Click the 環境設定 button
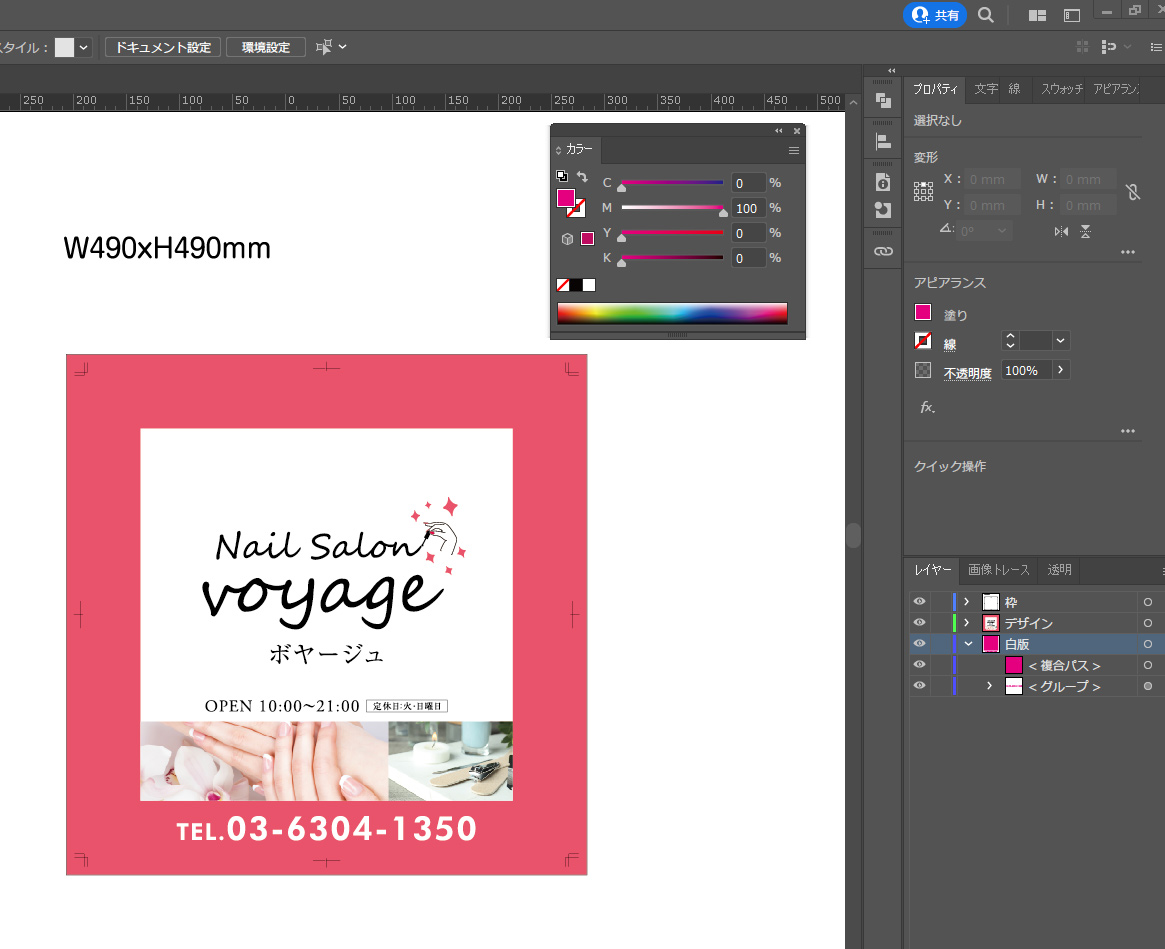The image size is (1165, 949). [266, 47]
